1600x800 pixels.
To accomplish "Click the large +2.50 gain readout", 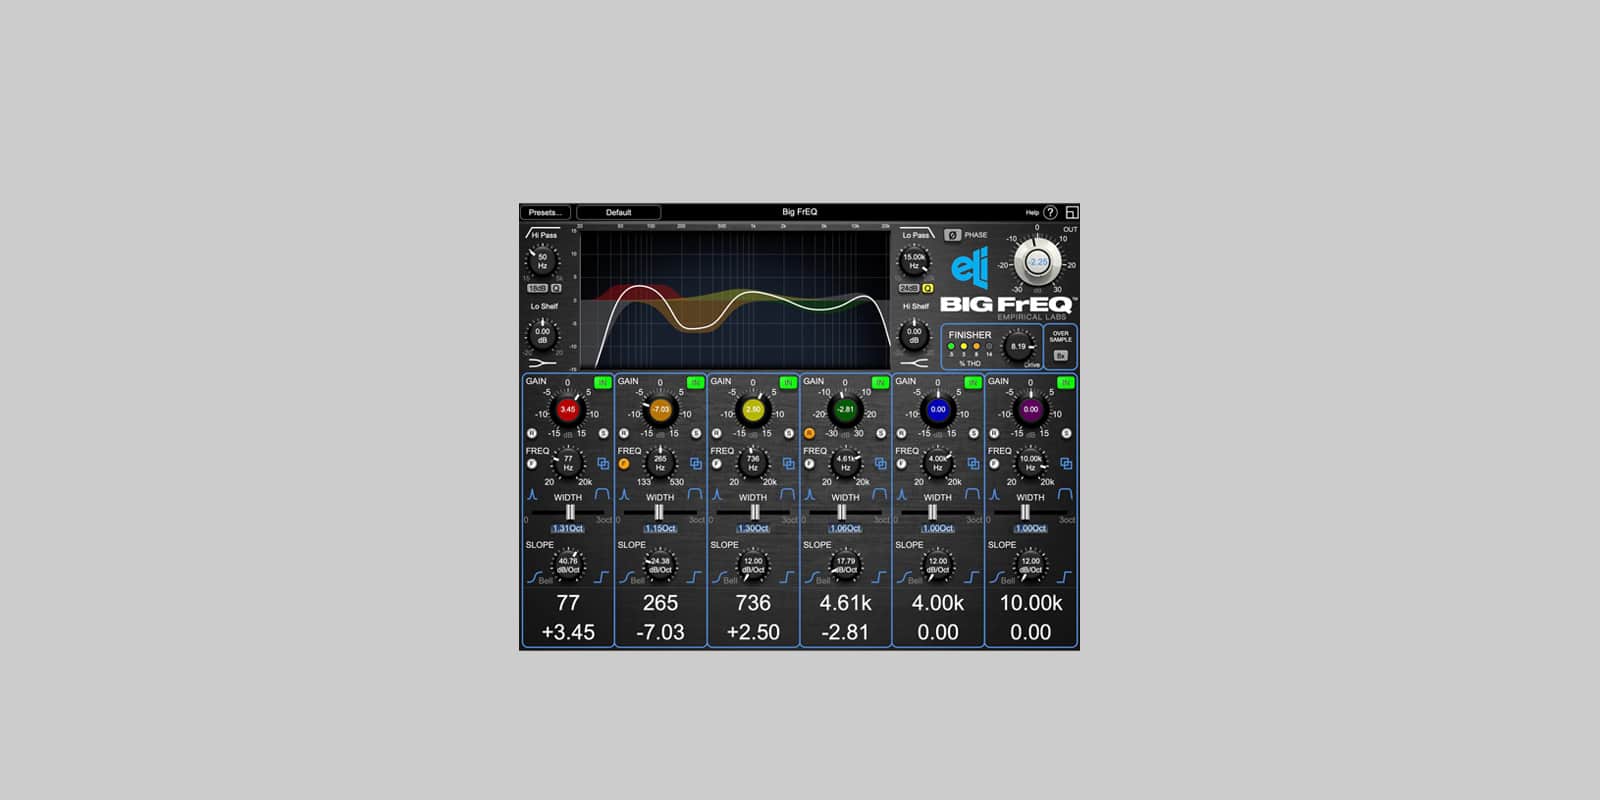I will click(752, 632).
